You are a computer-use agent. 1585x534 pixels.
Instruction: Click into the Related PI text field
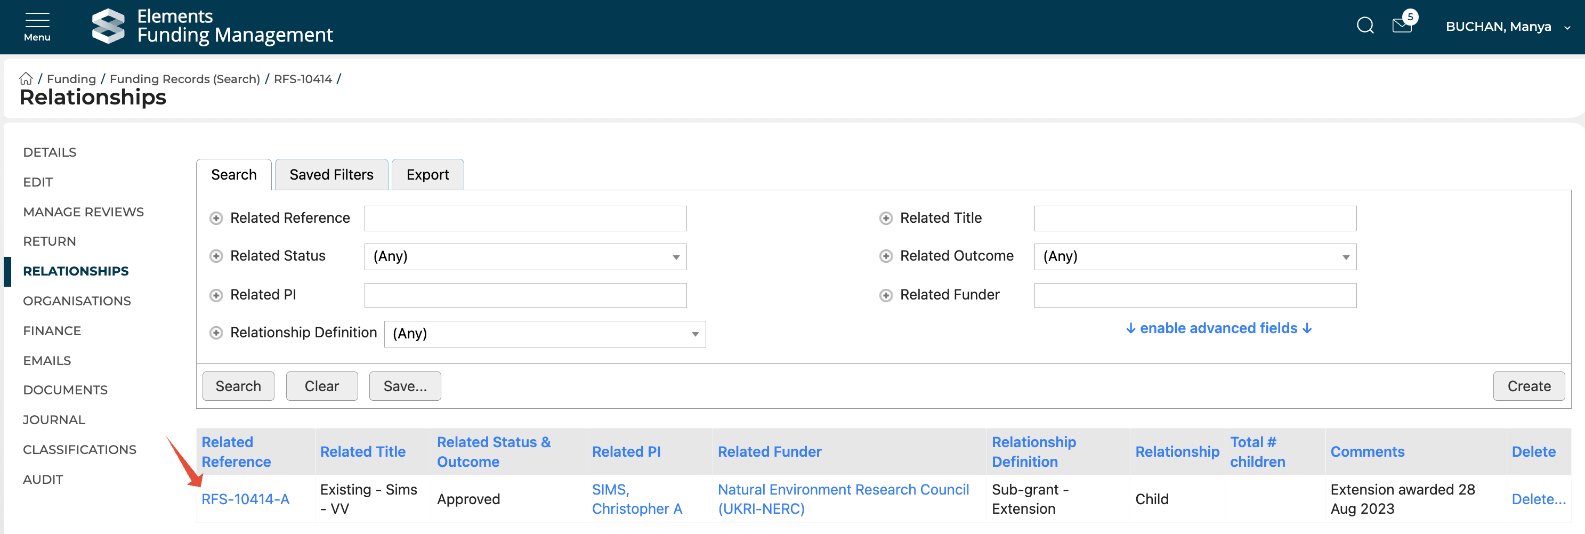[525, 295]
